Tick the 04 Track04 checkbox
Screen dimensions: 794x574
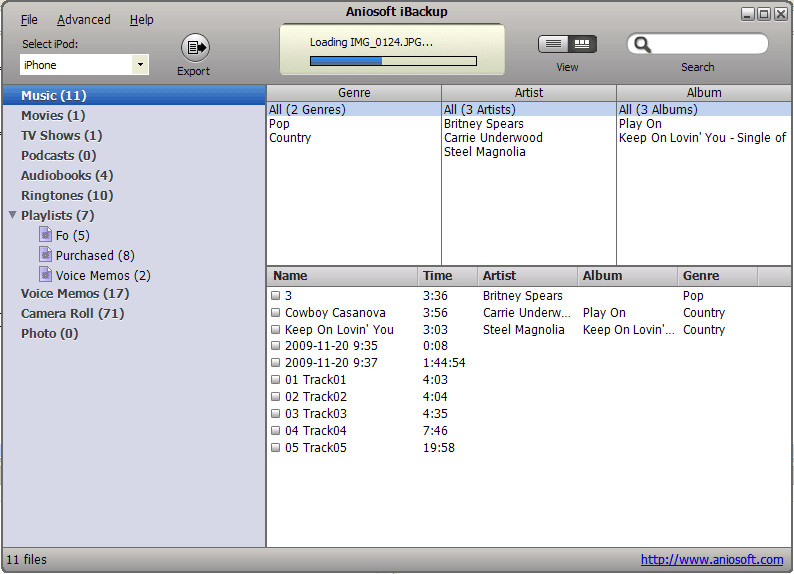[275, 430]
